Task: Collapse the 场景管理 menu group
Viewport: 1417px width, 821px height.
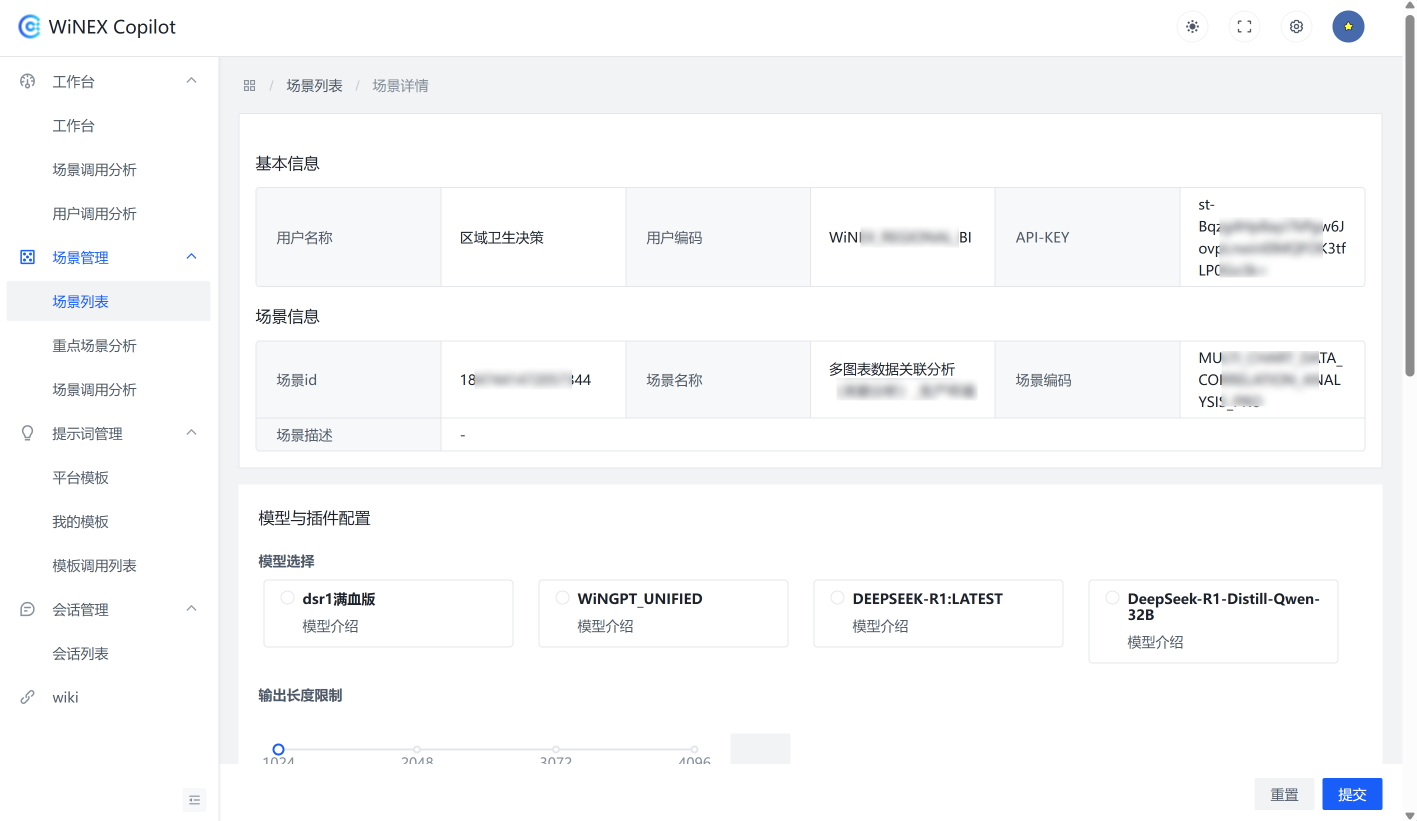Action: pos(191,257)
